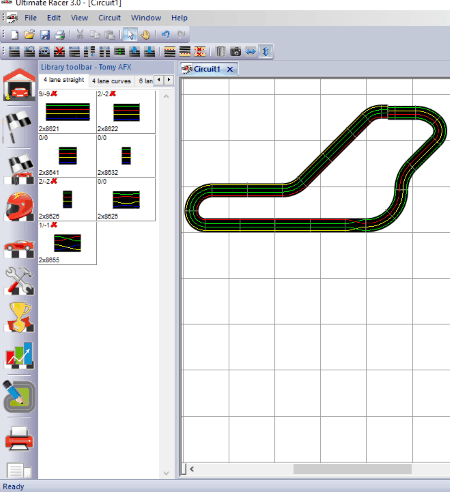Click the grey gate icon before the camera
This screenshot has height=492, width=450.
click(220, 51)
